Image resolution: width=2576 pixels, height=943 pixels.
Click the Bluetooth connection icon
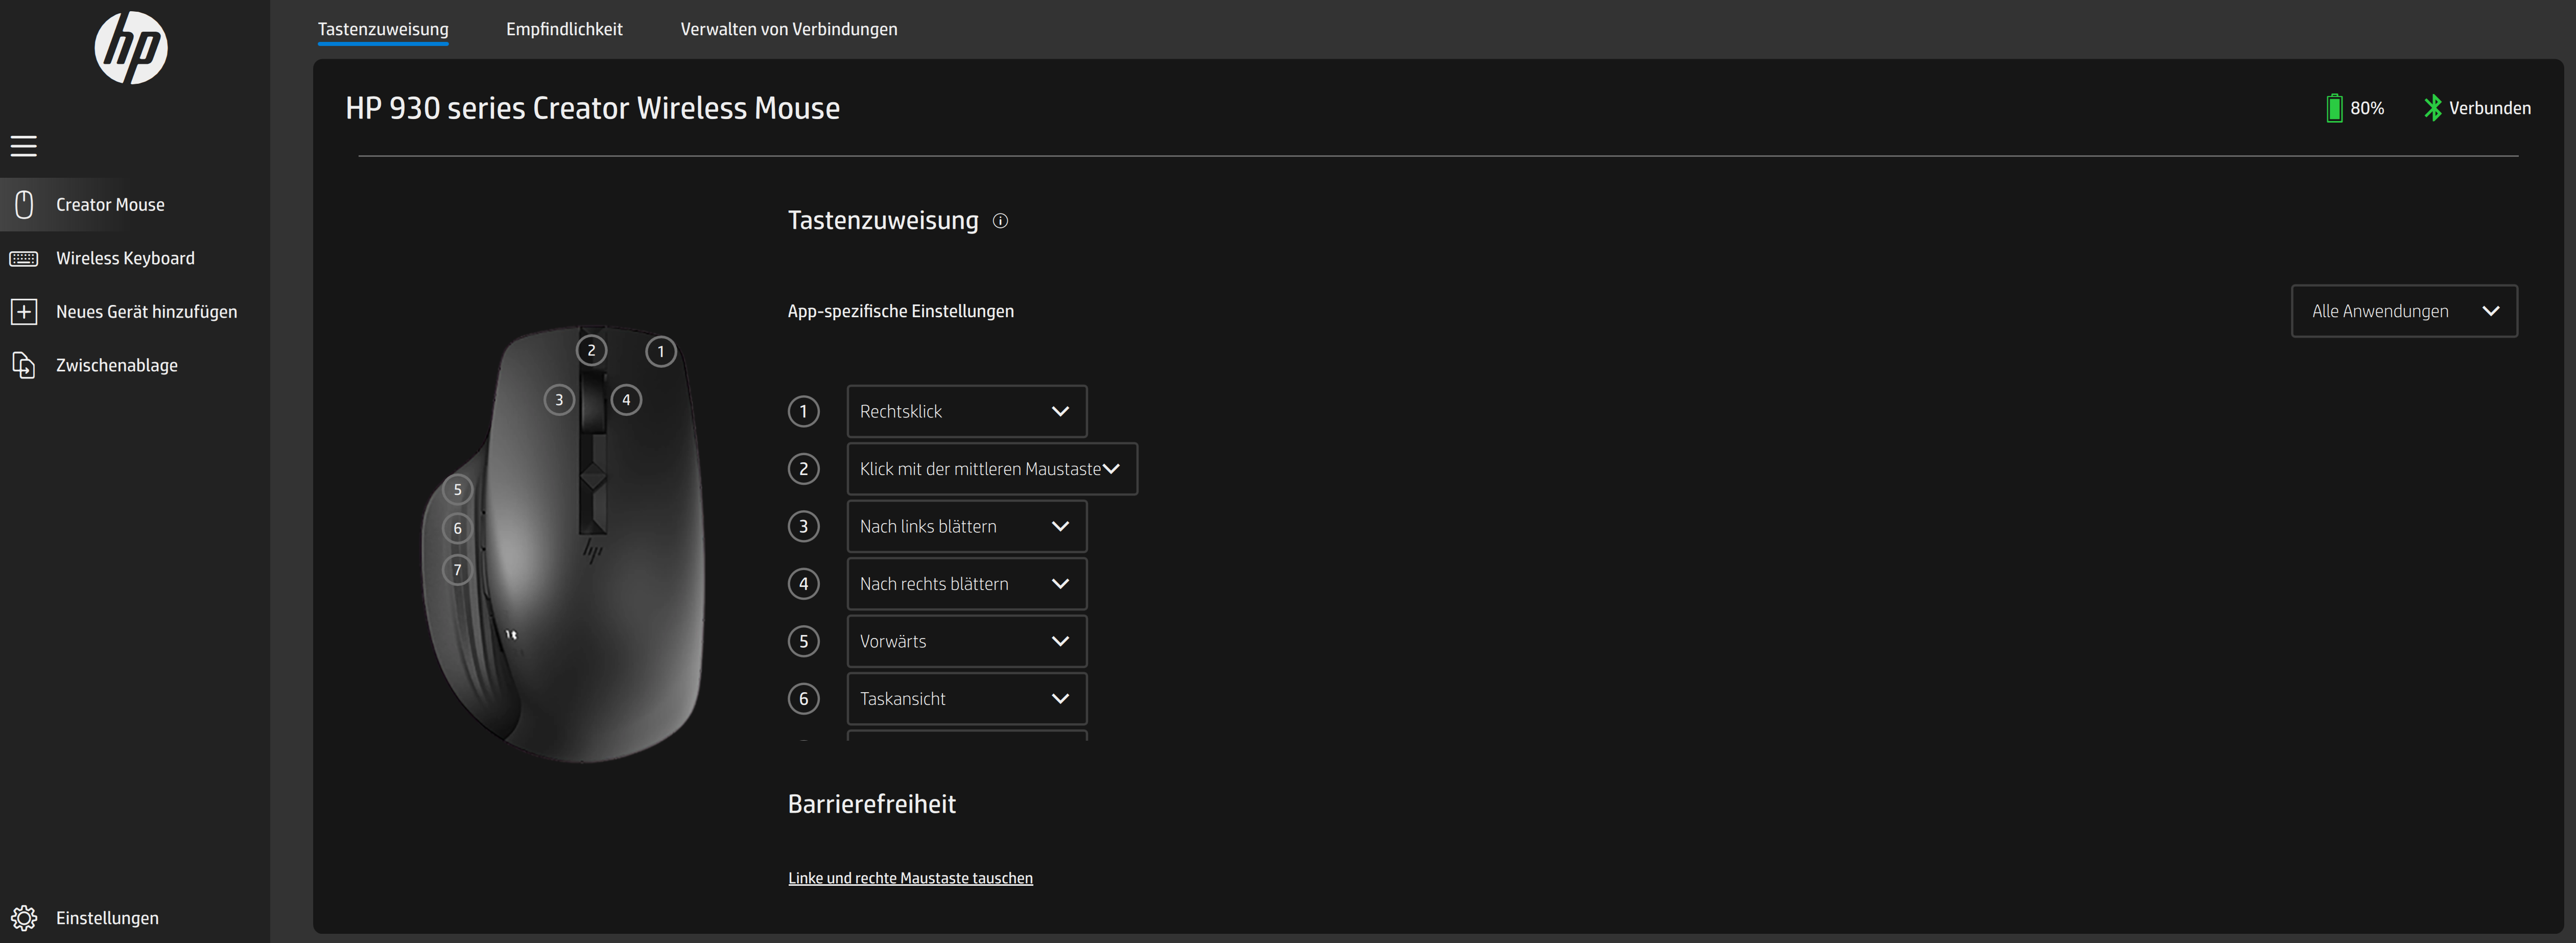(2432, 108)
